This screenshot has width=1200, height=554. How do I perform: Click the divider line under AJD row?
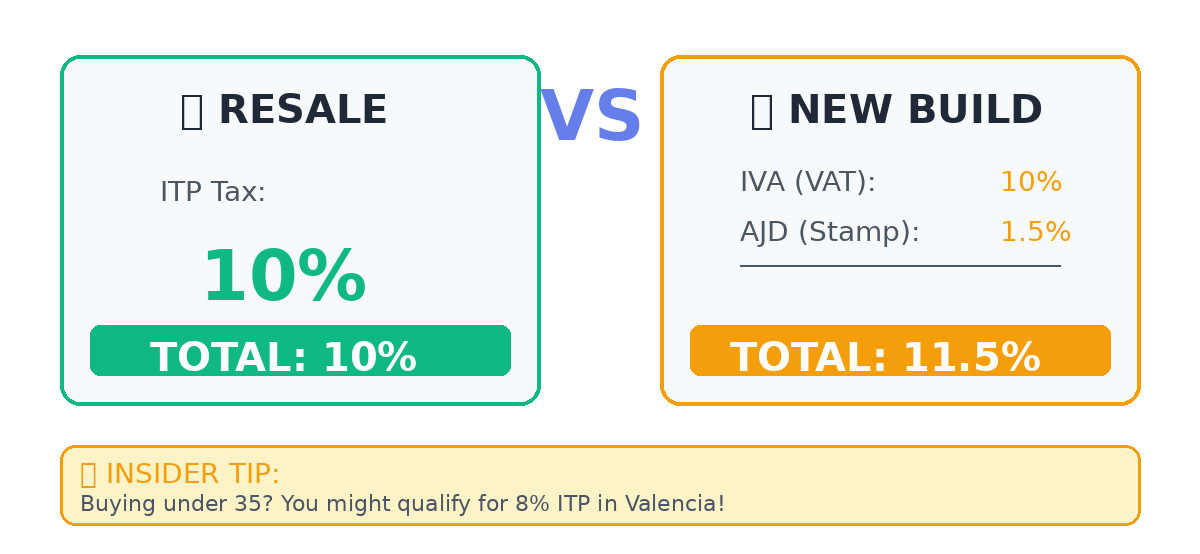click(x=900, y=266)
